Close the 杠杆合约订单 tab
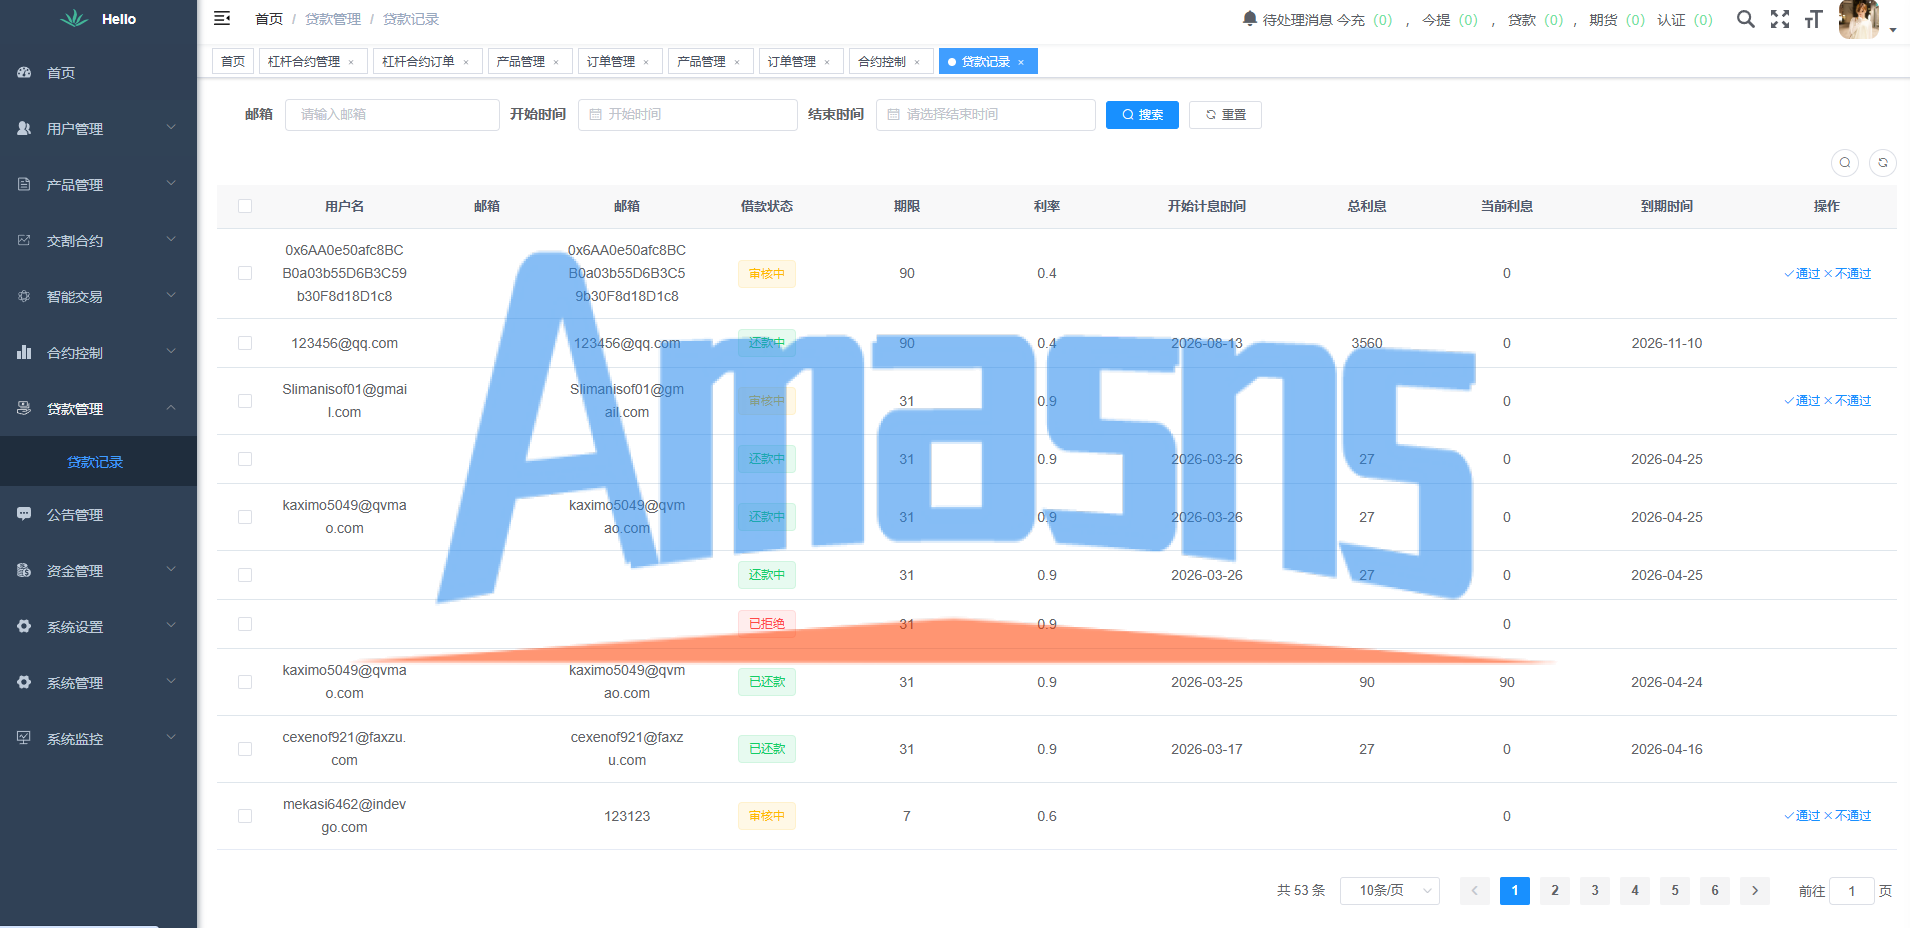Image resolution: width=1910 pixels, height=928 pixels. (x=466, y=62)
